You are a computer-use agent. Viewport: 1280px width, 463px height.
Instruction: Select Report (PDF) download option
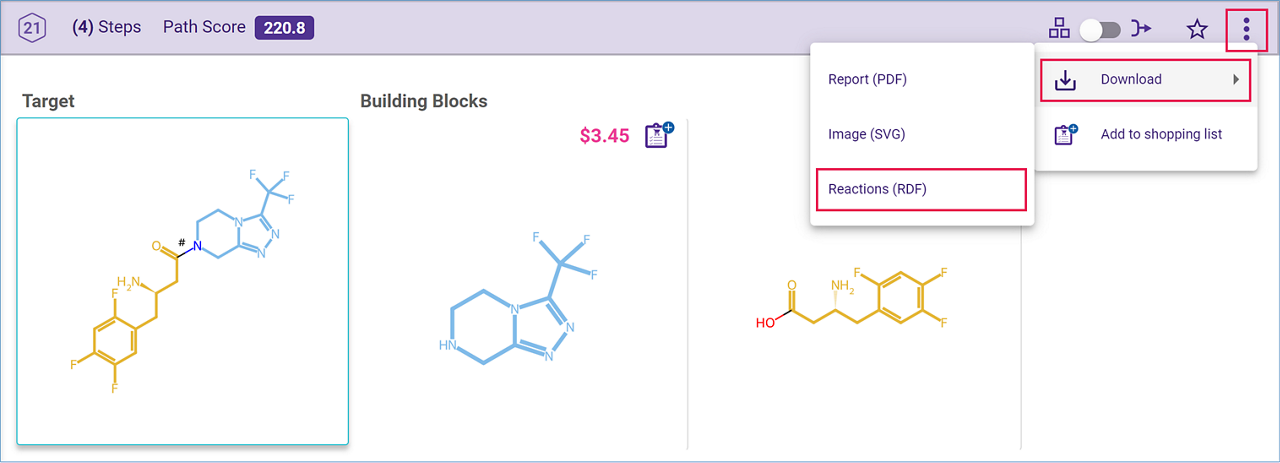coord(867,79)
